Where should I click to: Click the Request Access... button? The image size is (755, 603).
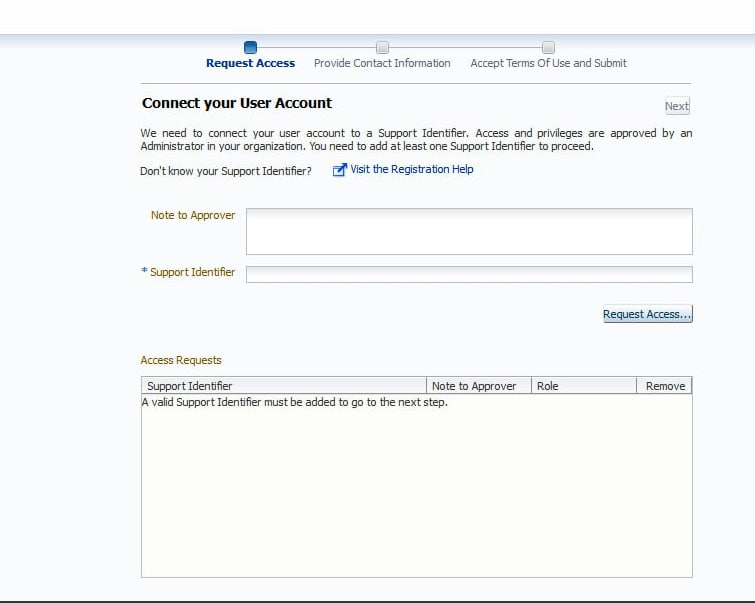647,314
